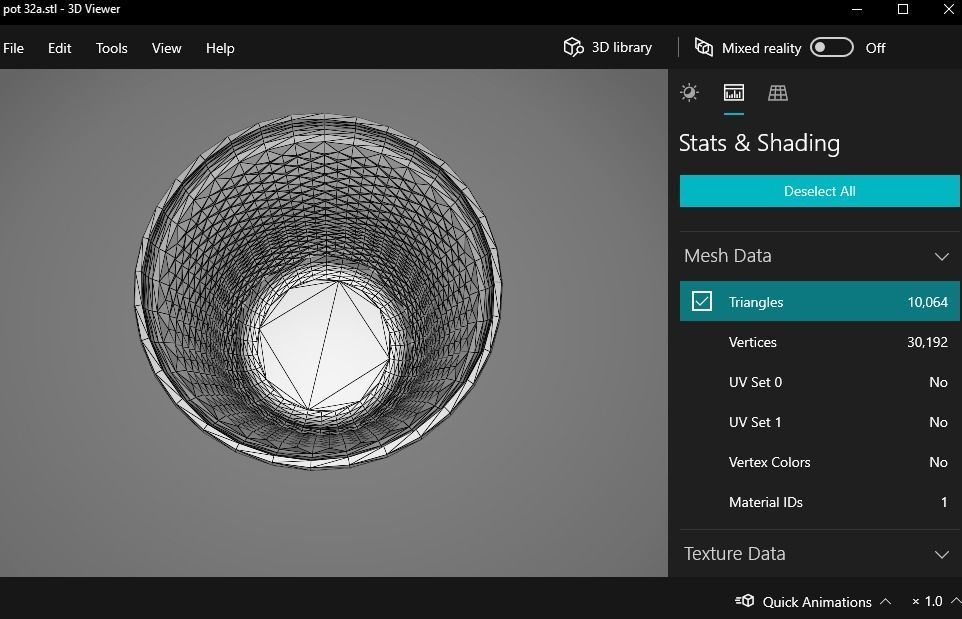
Task: Select the Stats & Shading chart tab
Action: 734,93
